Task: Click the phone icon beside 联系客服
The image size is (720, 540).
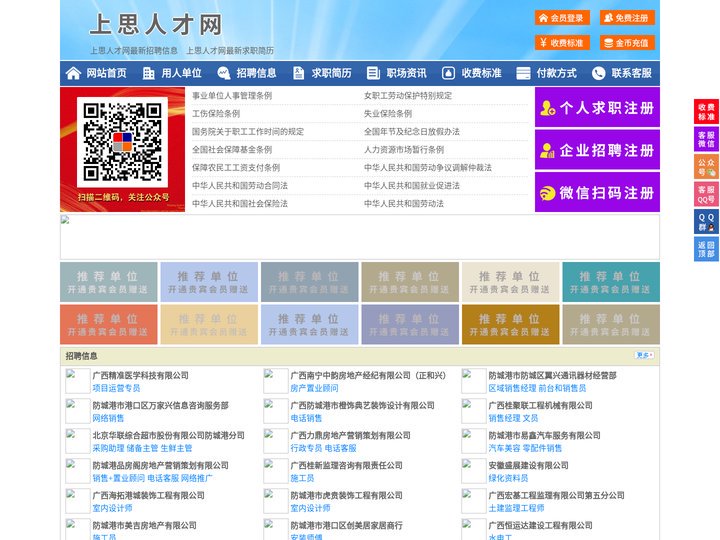Action: [598, 73]
